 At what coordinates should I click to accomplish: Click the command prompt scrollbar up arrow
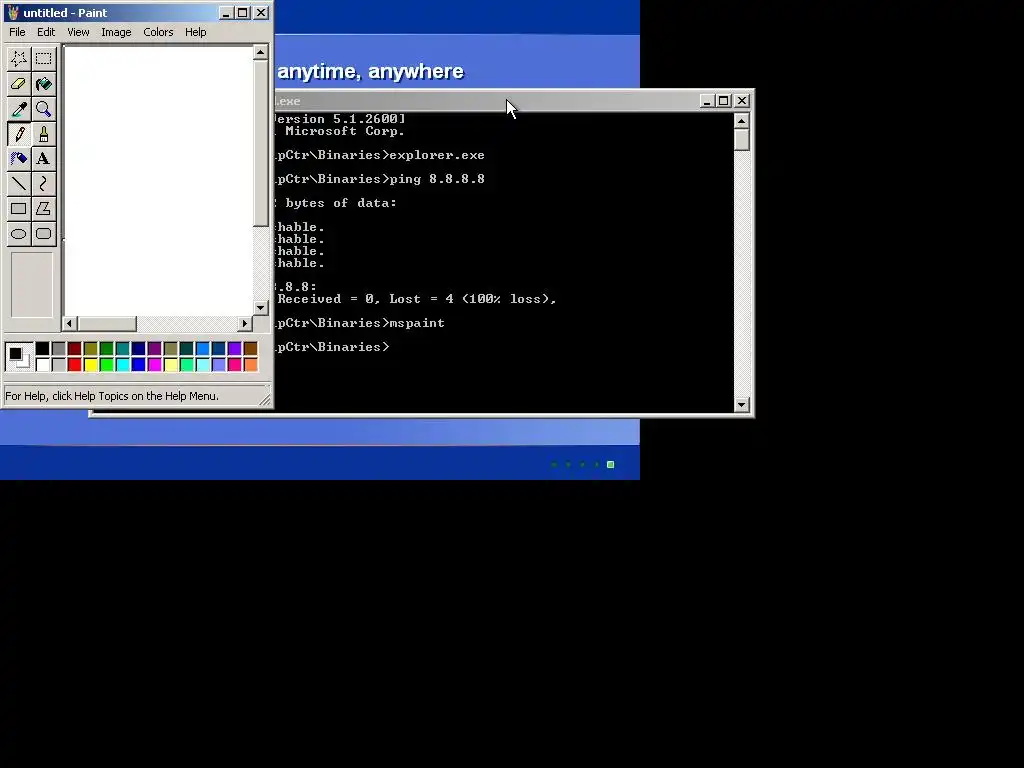tap(741, 121)
